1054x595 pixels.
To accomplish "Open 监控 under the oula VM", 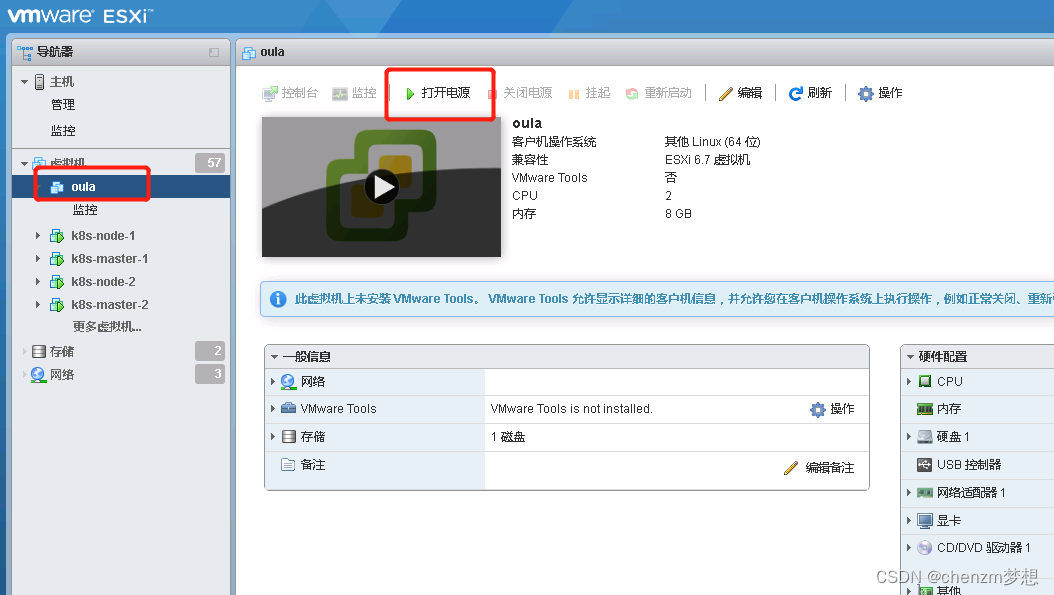I will click(85, 210).
